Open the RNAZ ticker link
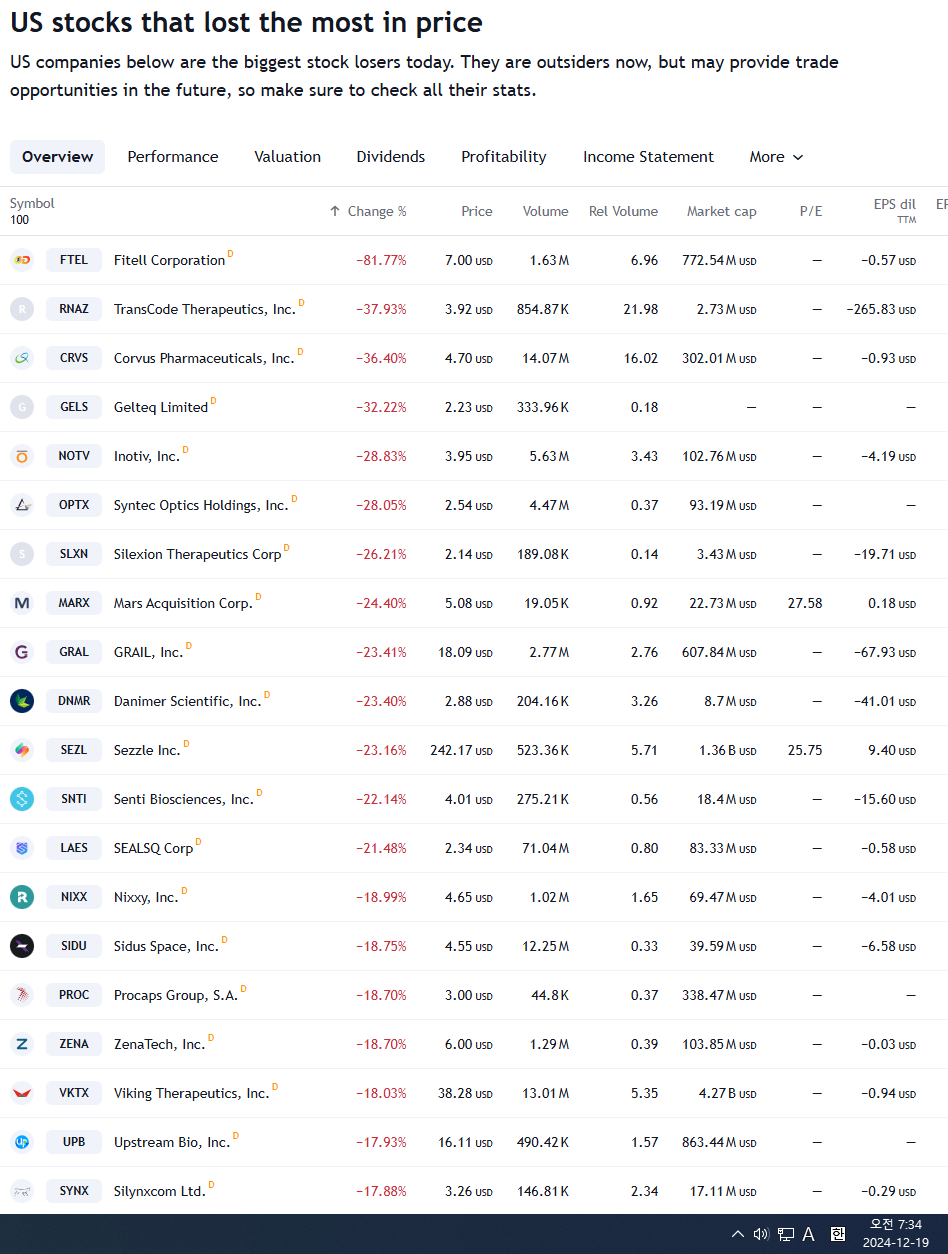The width and height of the screenshot is (948, 1254). coord(74,309)
